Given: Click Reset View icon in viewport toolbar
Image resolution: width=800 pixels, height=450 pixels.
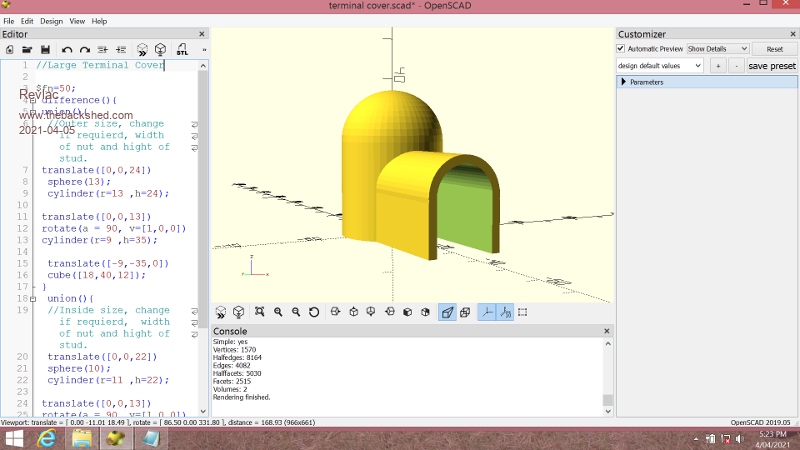Looking at the screenshot, I should click(314, 312).
